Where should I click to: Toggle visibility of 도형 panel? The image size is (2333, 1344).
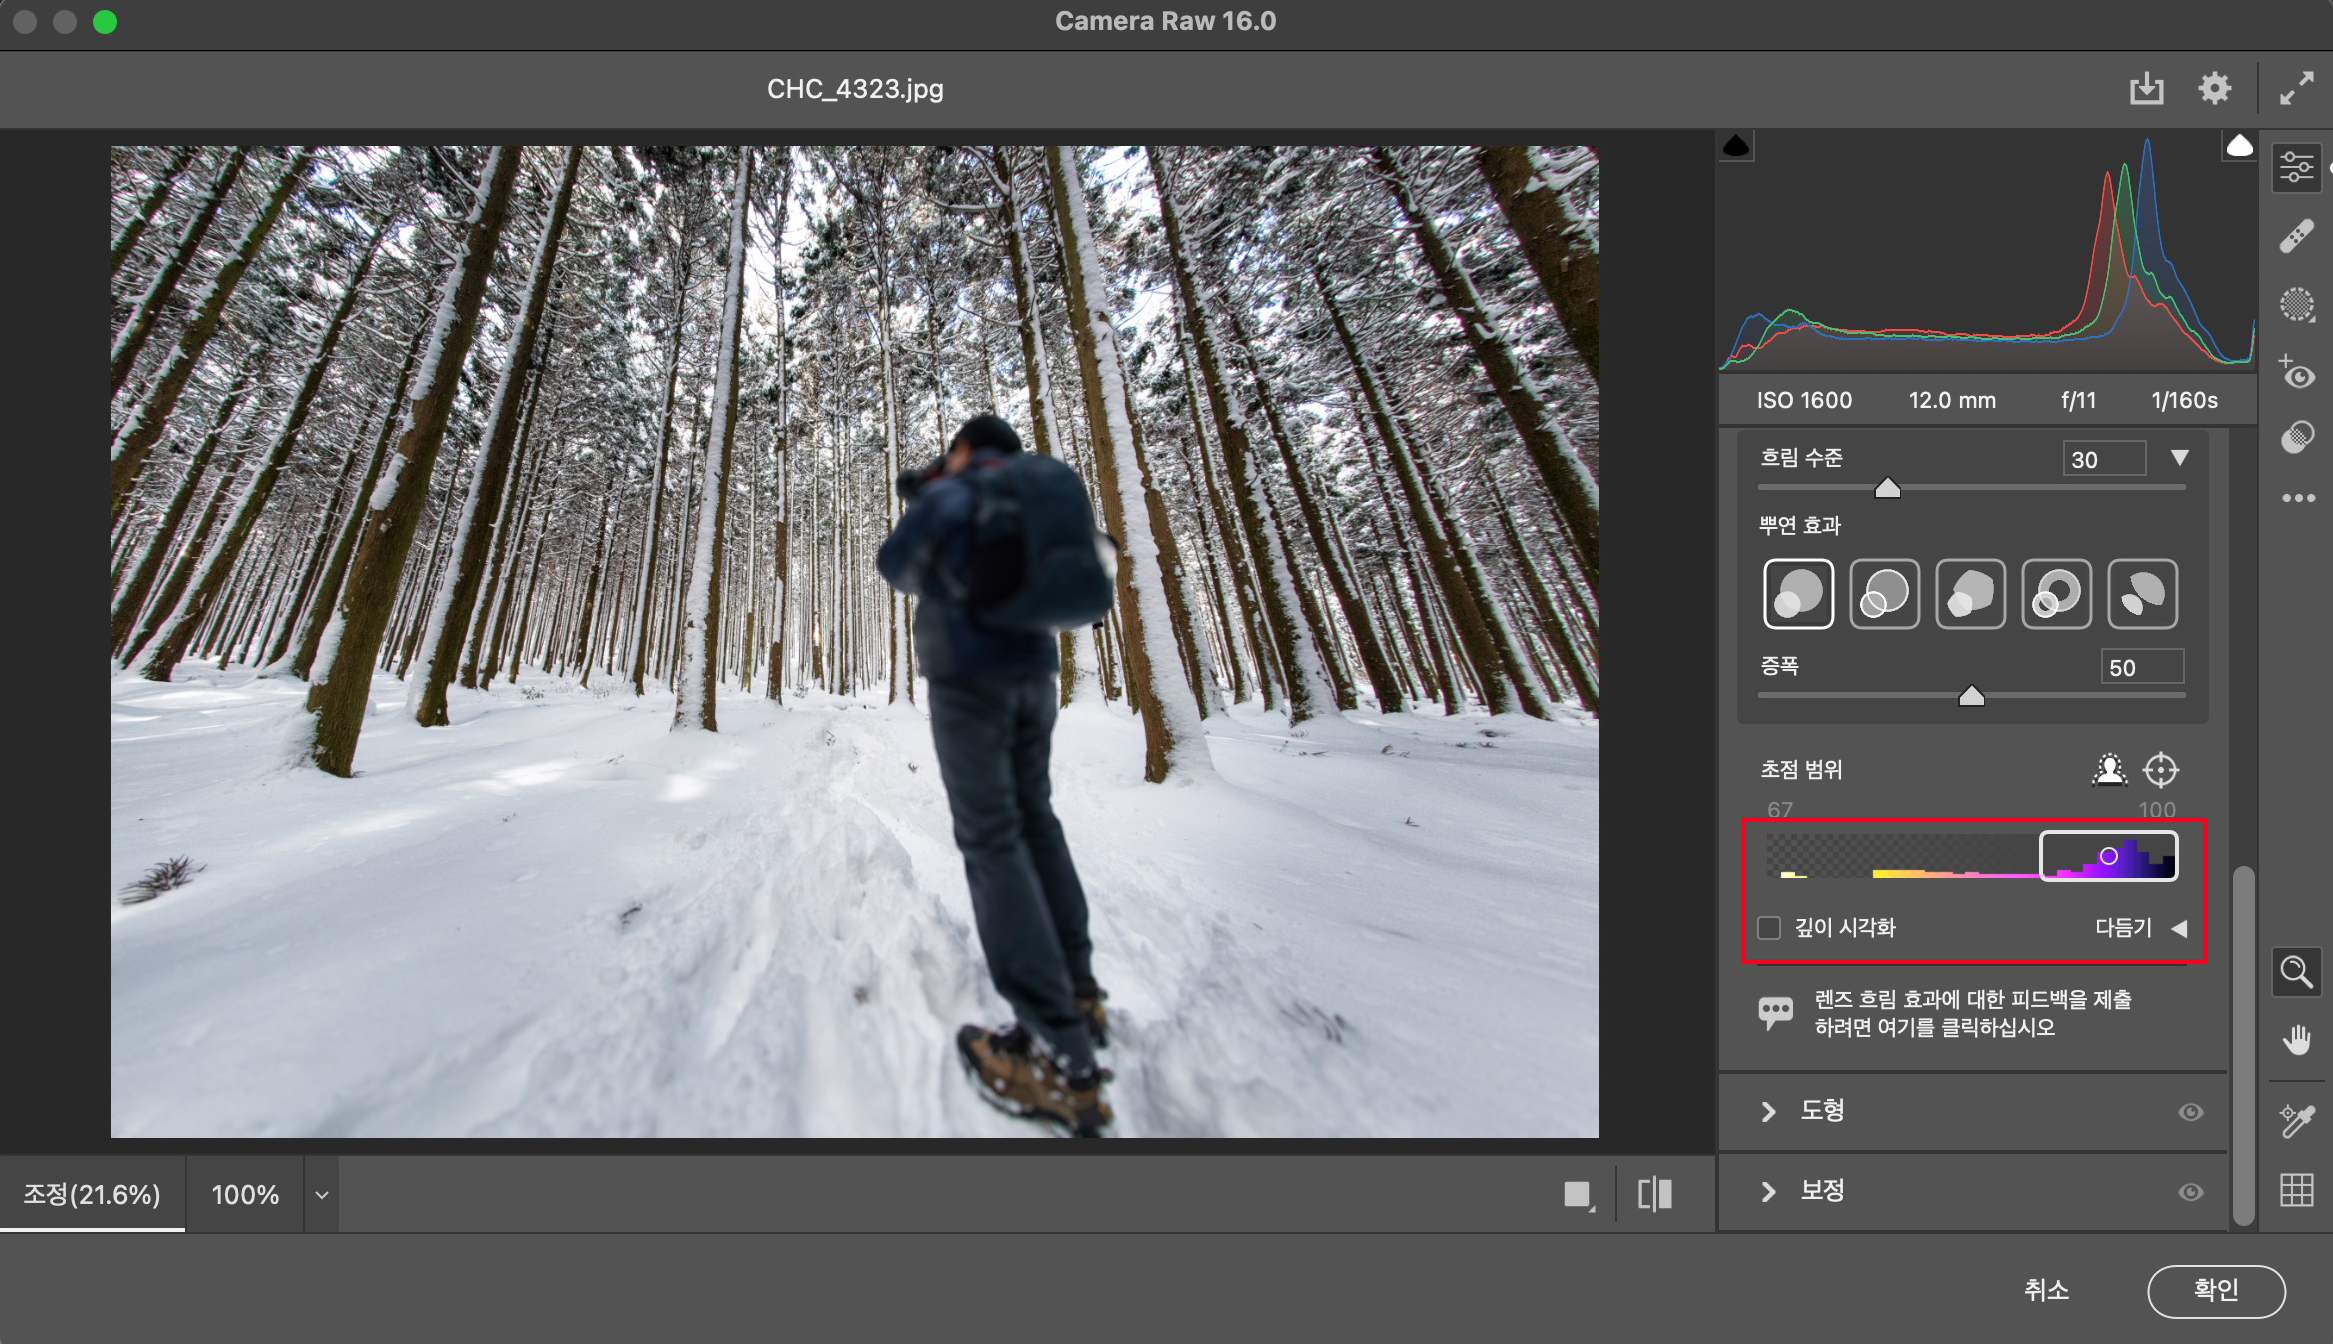2190,1112
